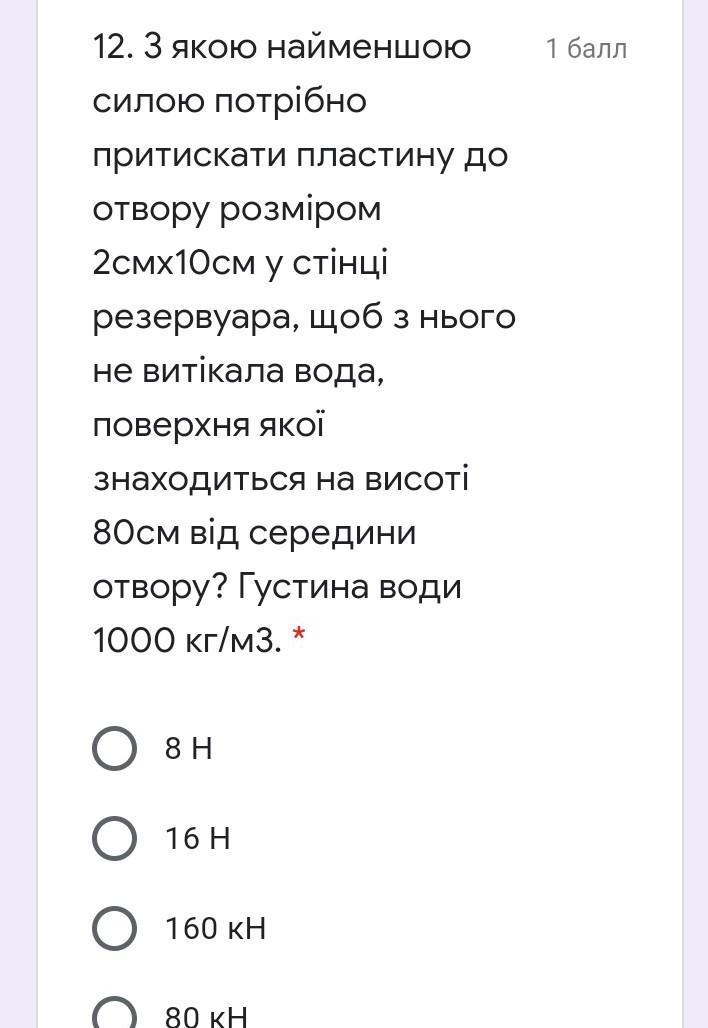Choose the 16 Н radio option circle
Viewport: 708px width, 1028px height.
point(115,839)
